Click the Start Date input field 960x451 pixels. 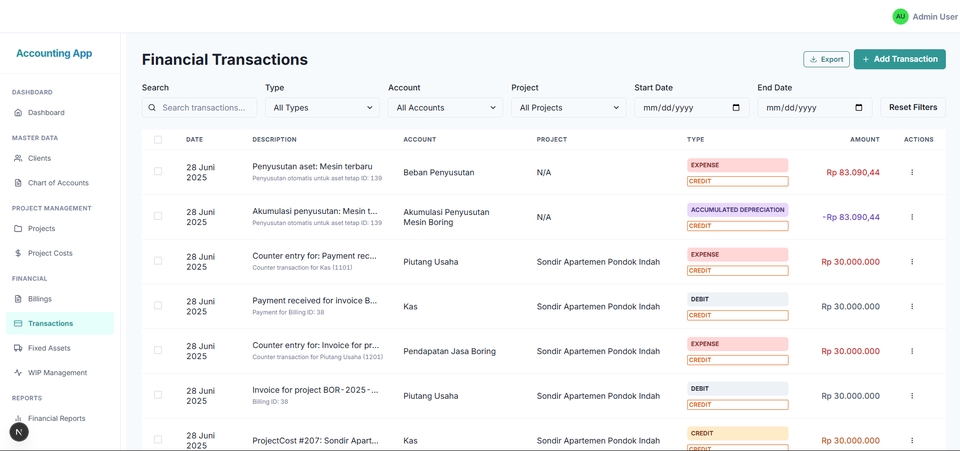tap(692, 108)
